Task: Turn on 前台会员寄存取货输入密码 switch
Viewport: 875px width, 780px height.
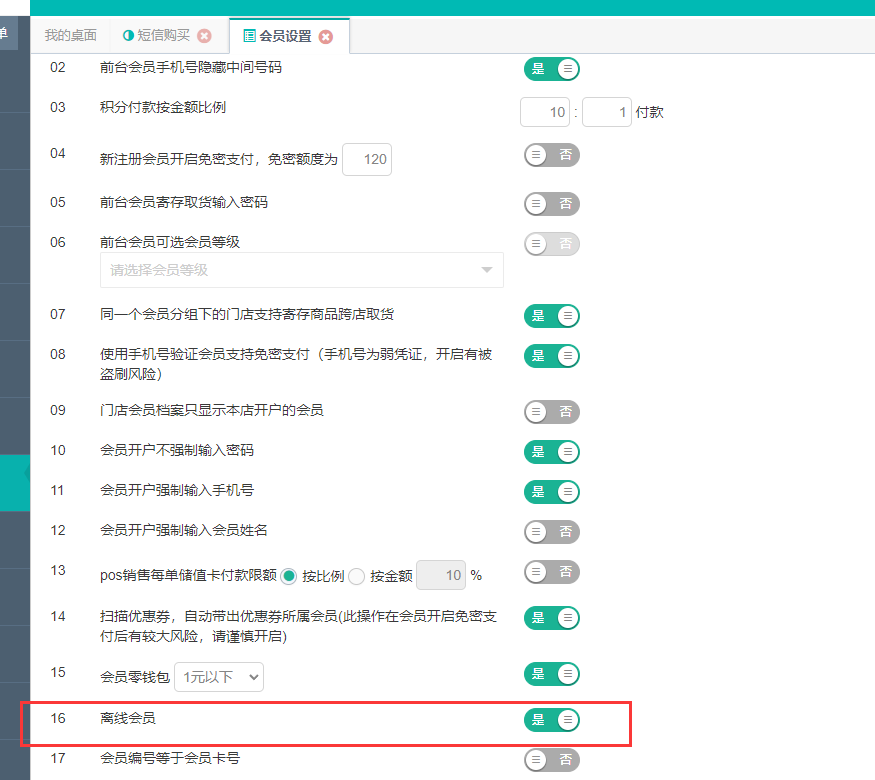Action: pyautogui.click(x=552, y=204)
